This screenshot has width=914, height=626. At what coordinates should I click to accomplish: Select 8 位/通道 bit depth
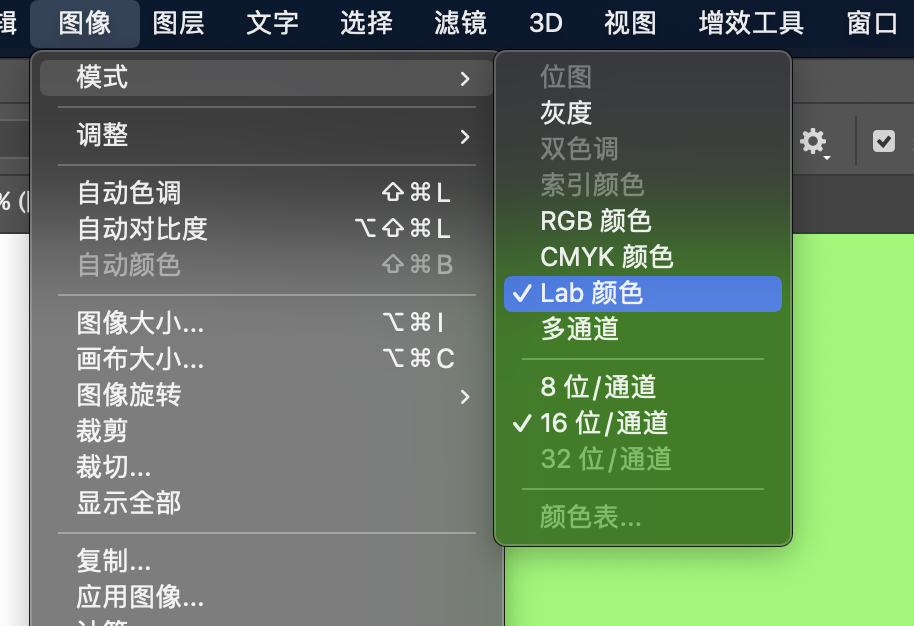pyautogui.click(x=598, y=387)
